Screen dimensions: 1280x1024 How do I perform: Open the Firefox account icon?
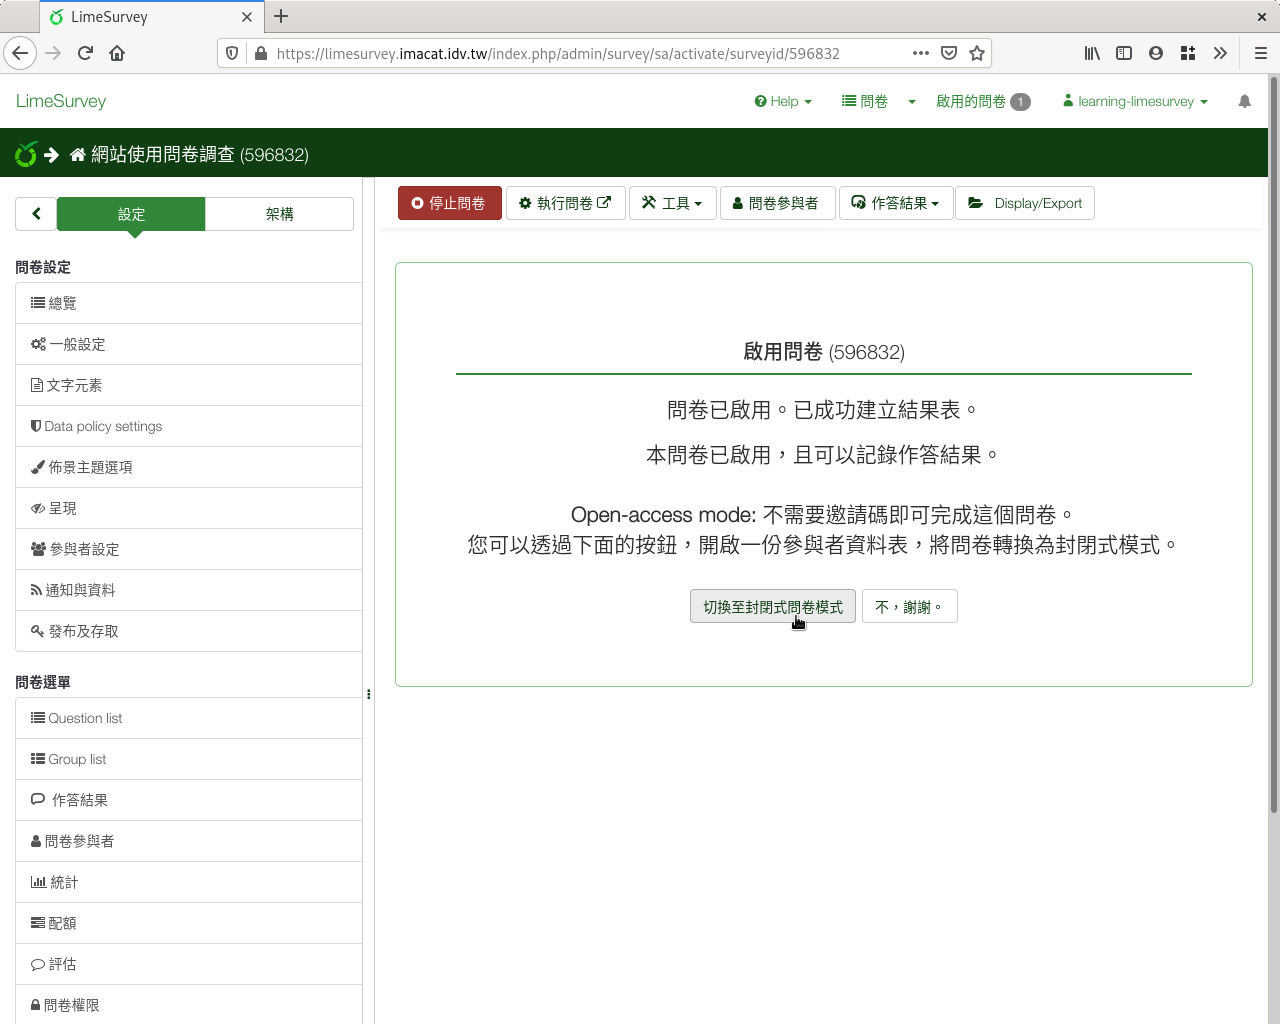pos(1156,53)
